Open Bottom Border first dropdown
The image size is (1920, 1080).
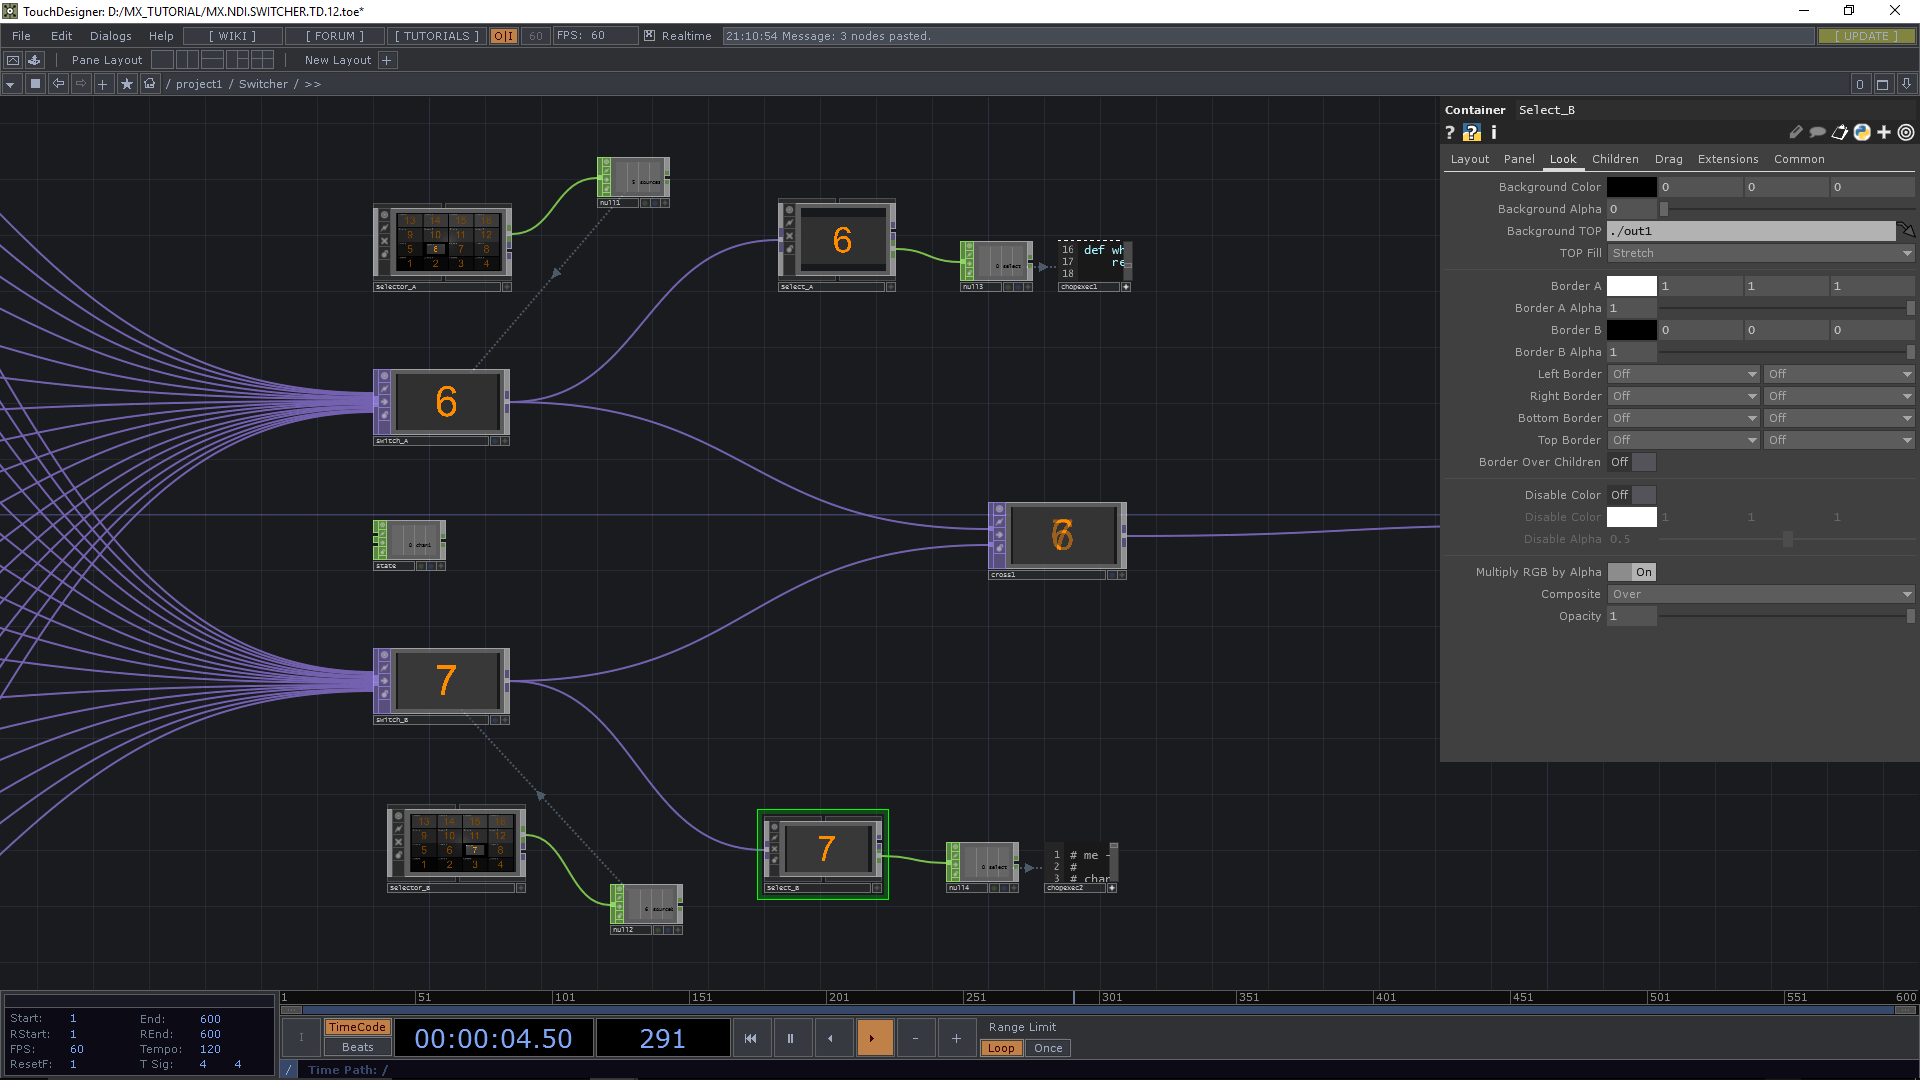1683,418
